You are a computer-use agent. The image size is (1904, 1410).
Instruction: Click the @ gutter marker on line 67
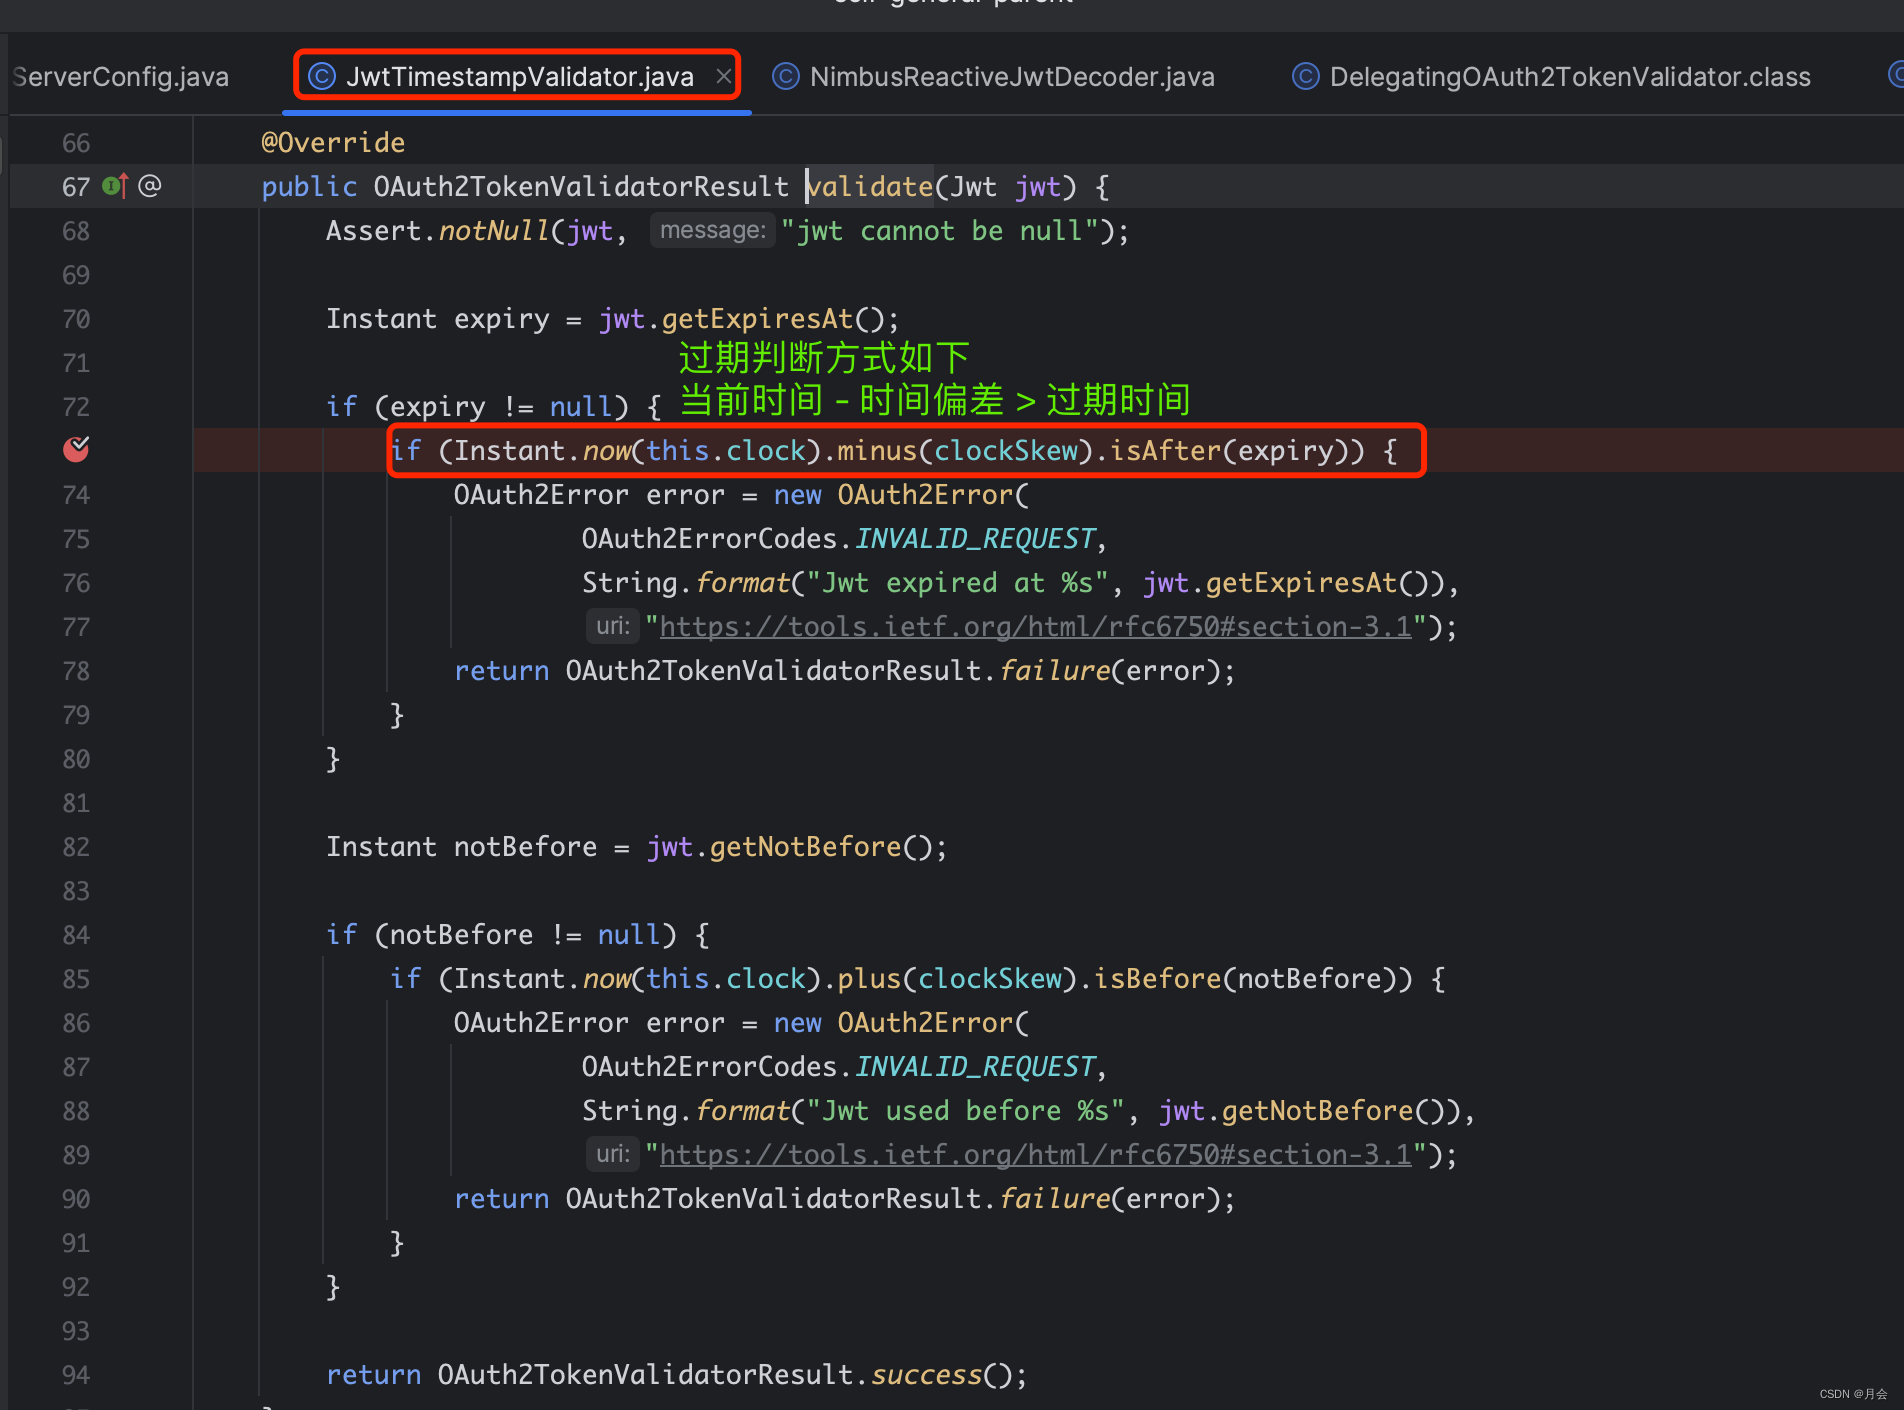click(149, 186)
